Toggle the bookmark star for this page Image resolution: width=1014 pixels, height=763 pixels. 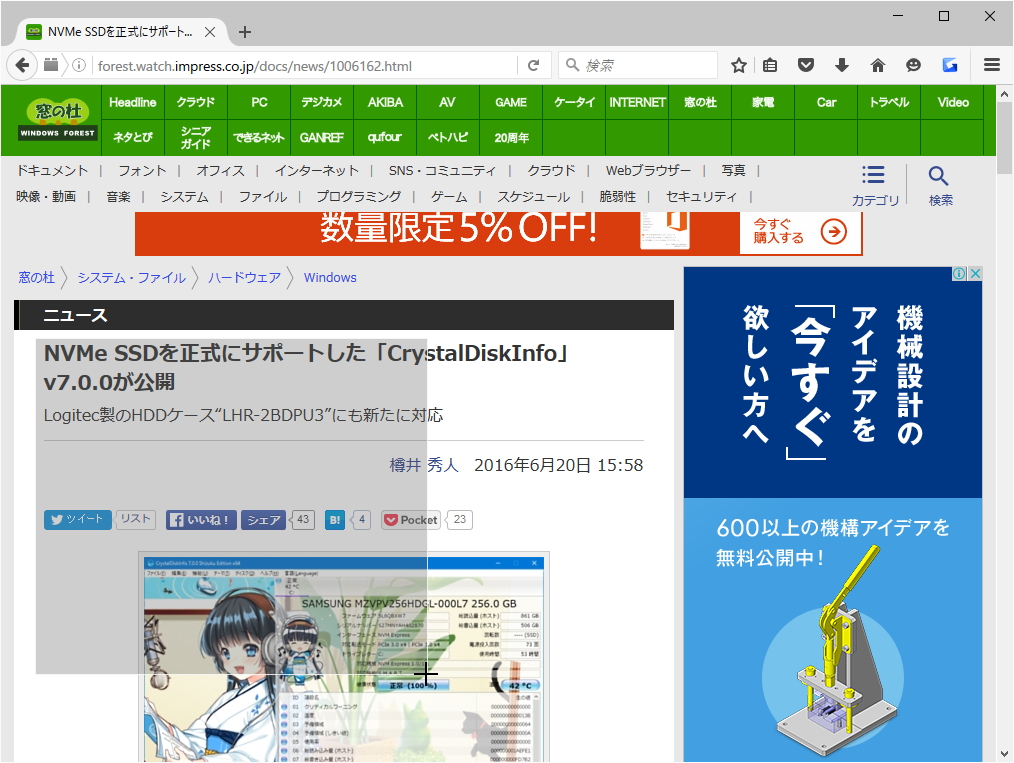[x=738, y=65]
